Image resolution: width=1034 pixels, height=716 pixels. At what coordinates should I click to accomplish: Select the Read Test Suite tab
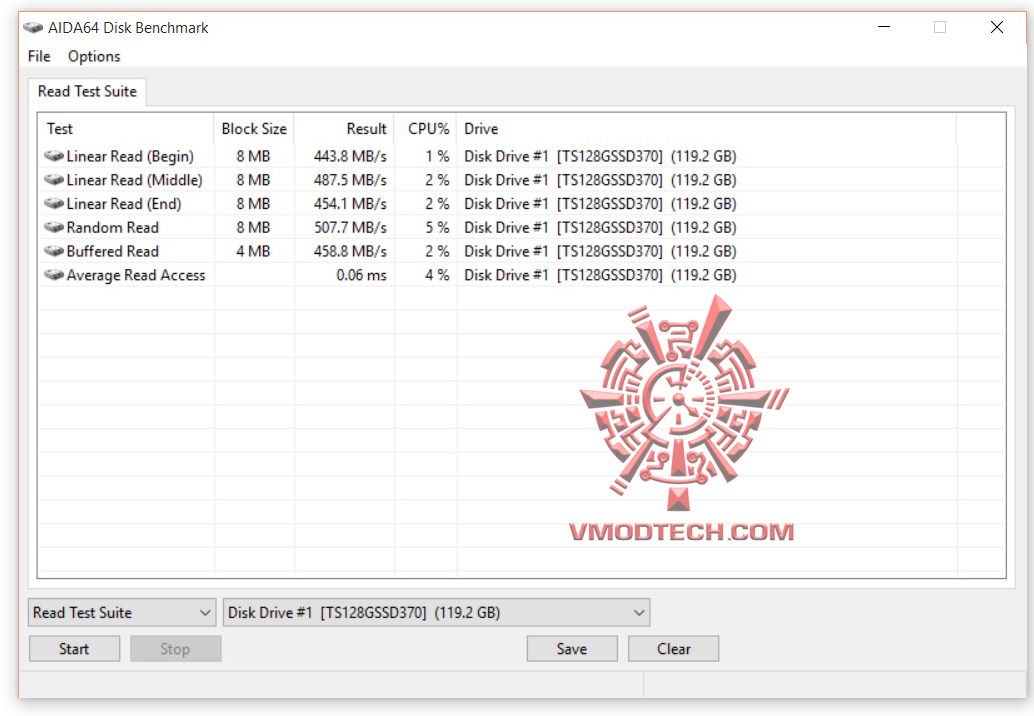(x=87, y=92)
